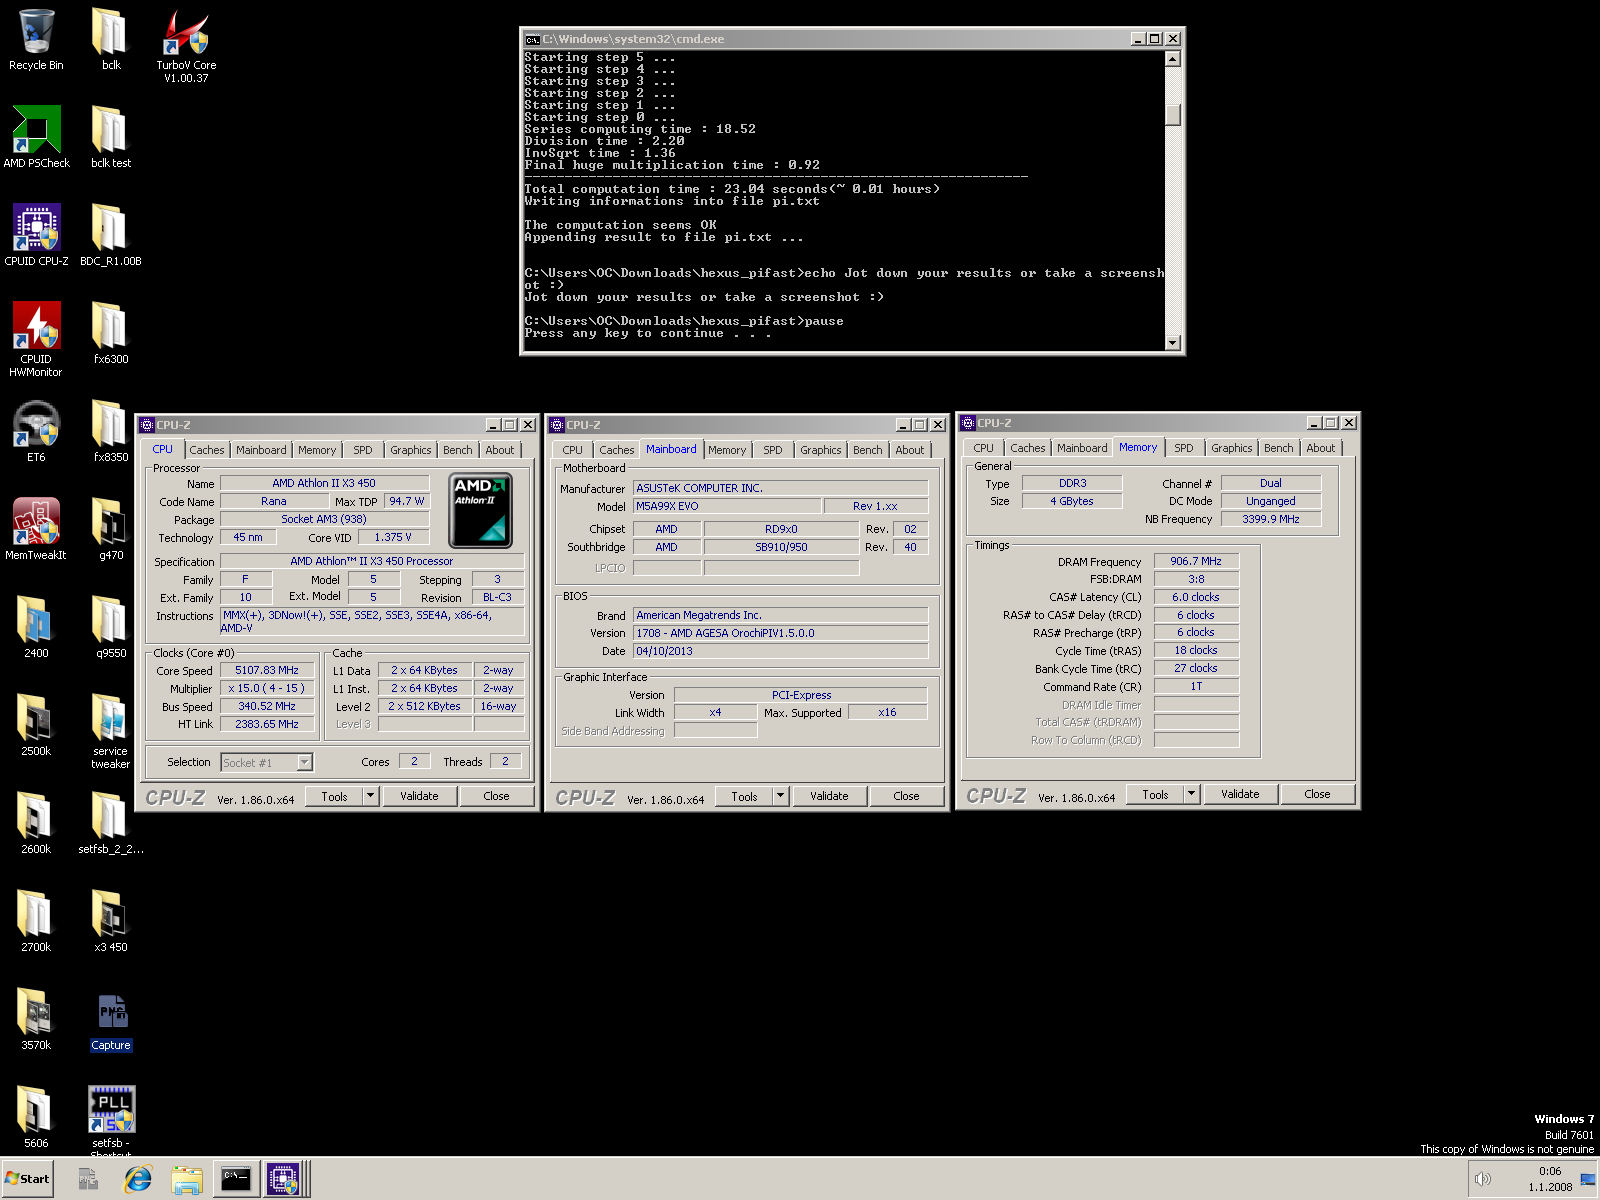Click Close button in the CPU tab window
The image size is (1600, 1200).
pyautogui.click(x=496, y=796)
